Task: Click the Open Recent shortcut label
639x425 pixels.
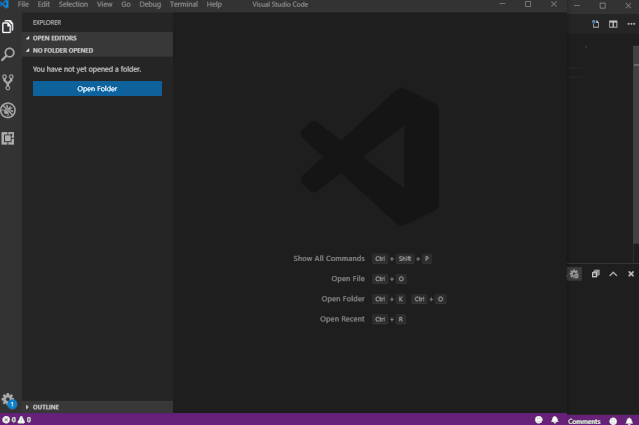Action: pos(342,319)
